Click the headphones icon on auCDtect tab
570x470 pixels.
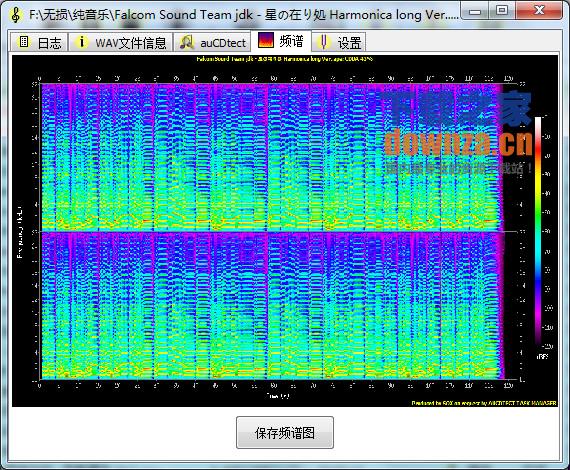tap(187, 42)
